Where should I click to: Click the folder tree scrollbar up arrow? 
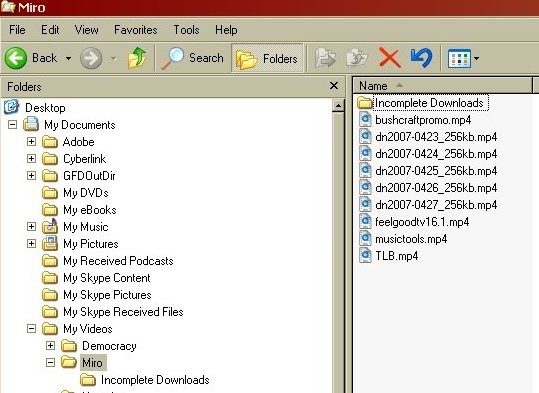pyautogui.click(x=338, y=106)
